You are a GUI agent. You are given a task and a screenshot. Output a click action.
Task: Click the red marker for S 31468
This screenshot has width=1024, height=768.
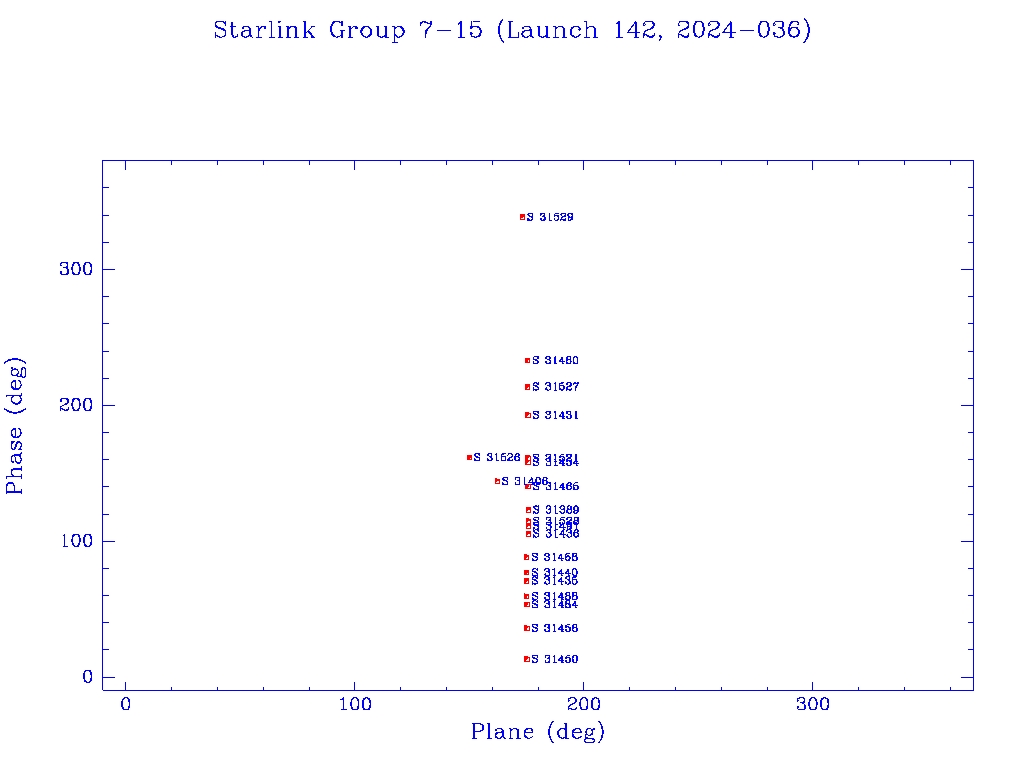(526, 557)
